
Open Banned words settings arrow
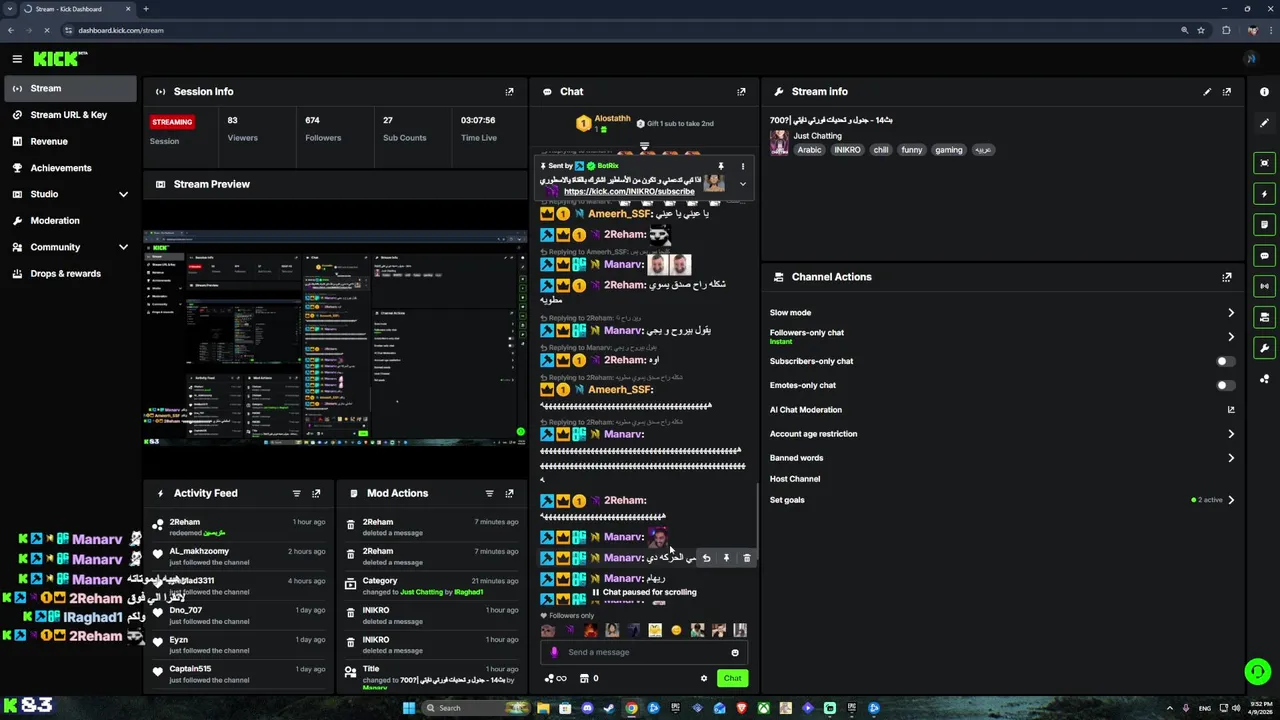(x=1231, y=458)
